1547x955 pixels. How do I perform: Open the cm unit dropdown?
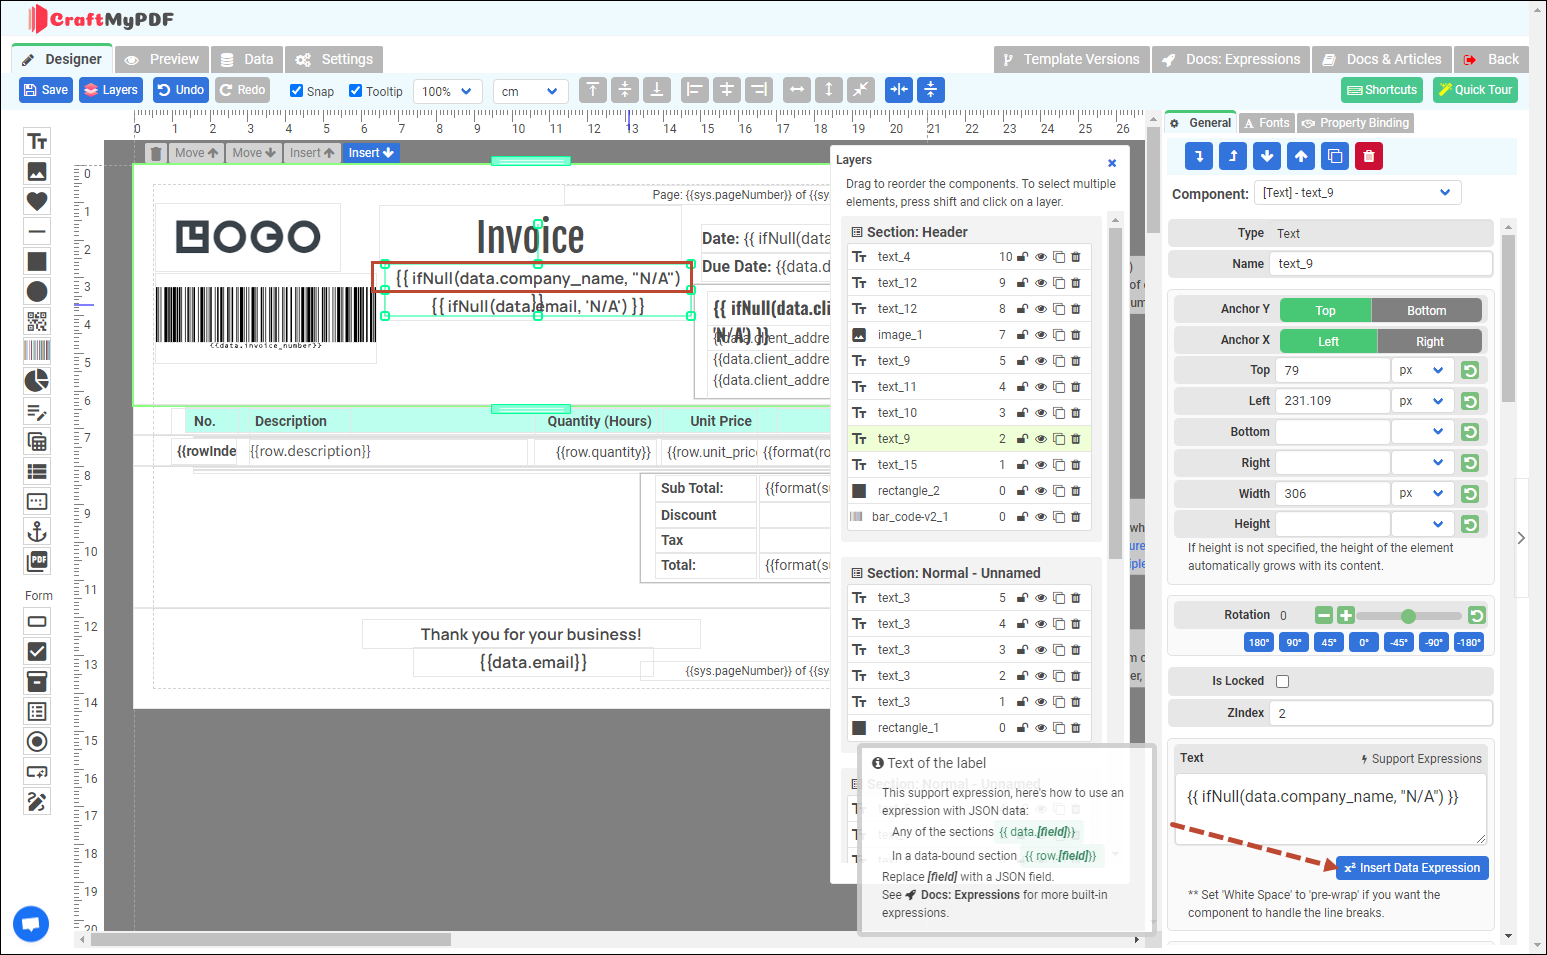click(530, 91)
